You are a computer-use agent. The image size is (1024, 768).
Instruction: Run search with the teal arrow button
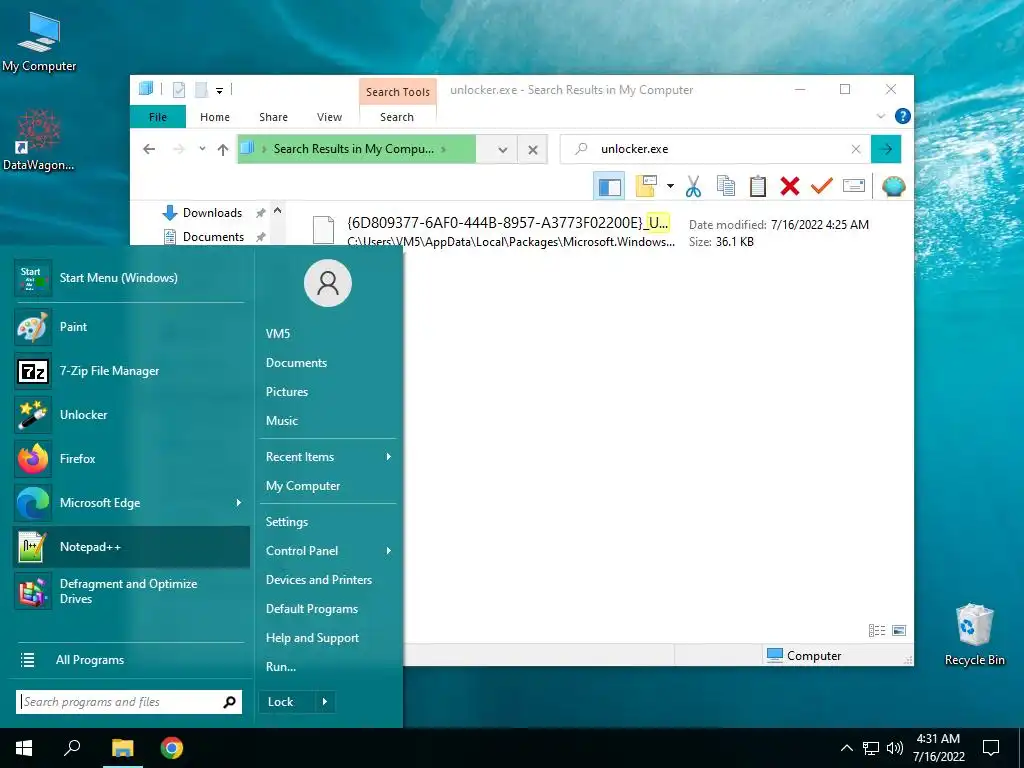coord(886,149)
